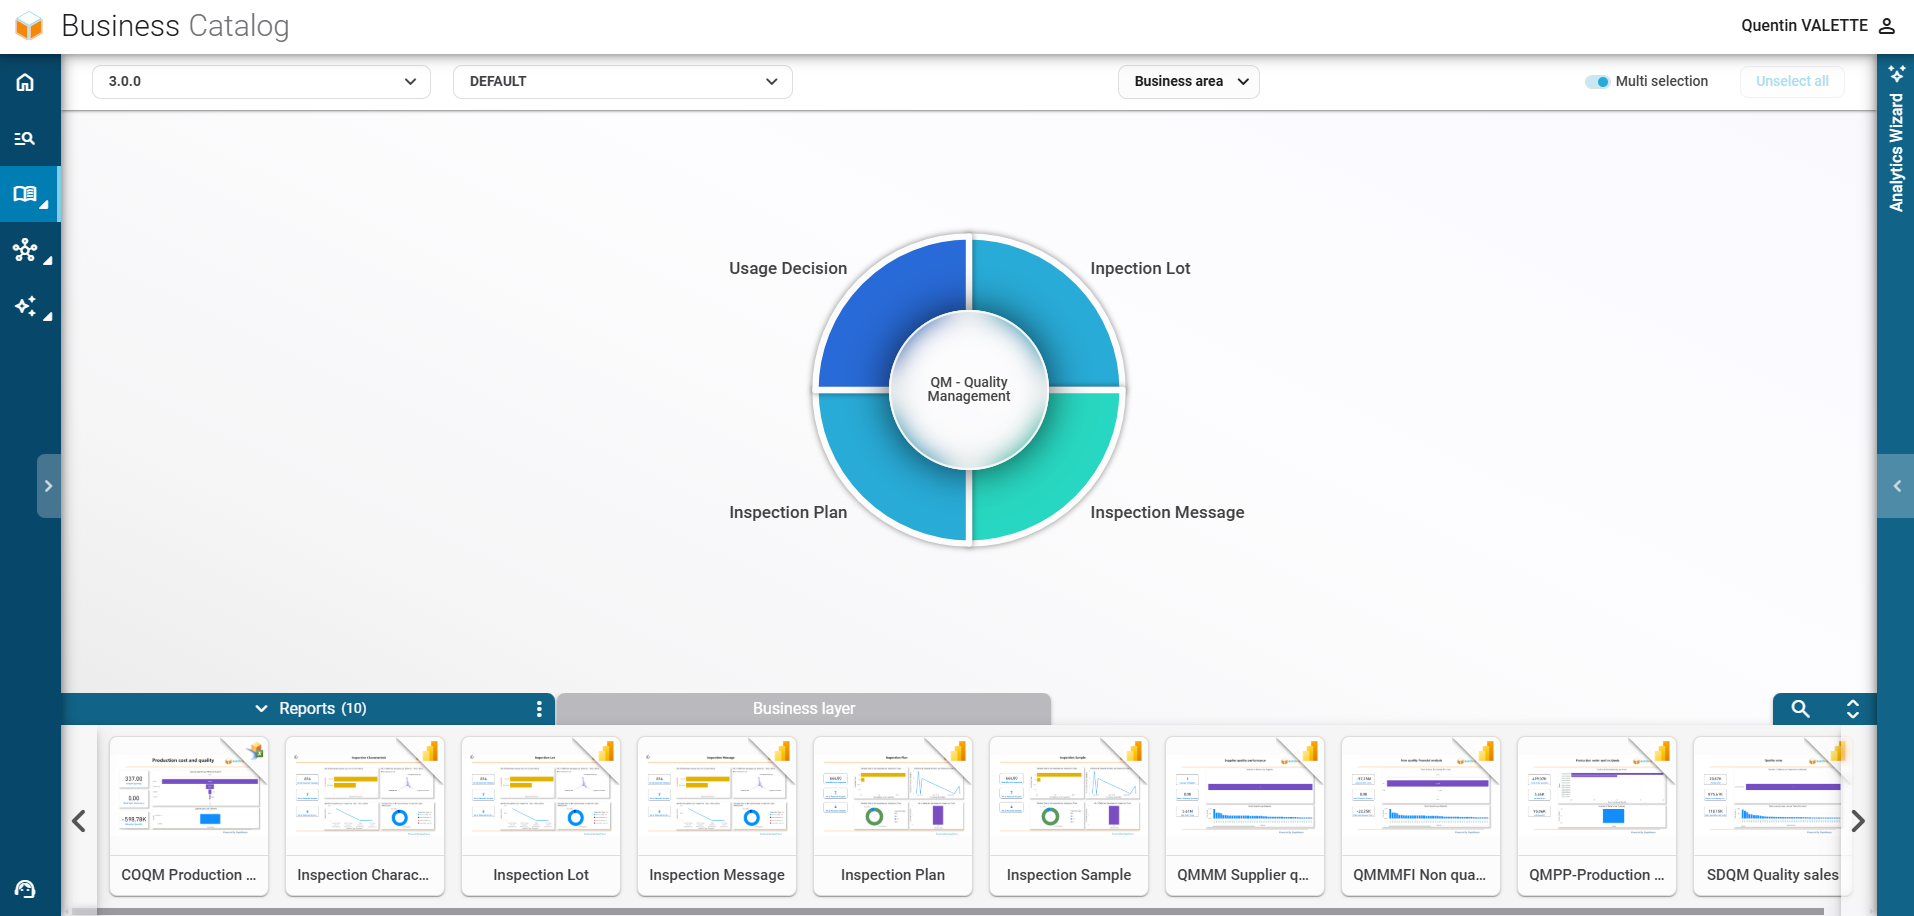This screenshot has height=916, width=1914.
Task: Click the user profile icon
Action: 1887,26
